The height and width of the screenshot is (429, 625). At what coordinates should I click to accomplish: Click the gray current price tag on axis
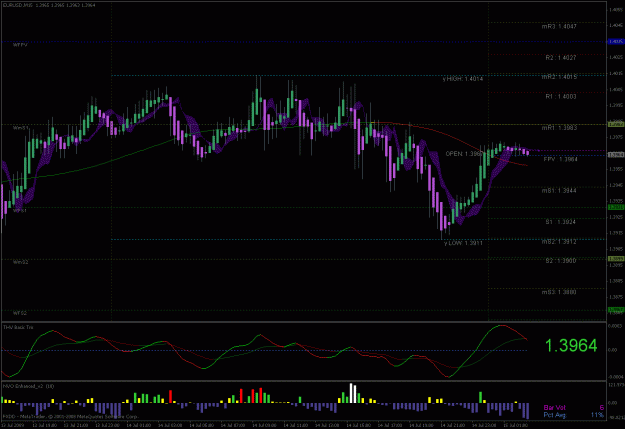615,155
